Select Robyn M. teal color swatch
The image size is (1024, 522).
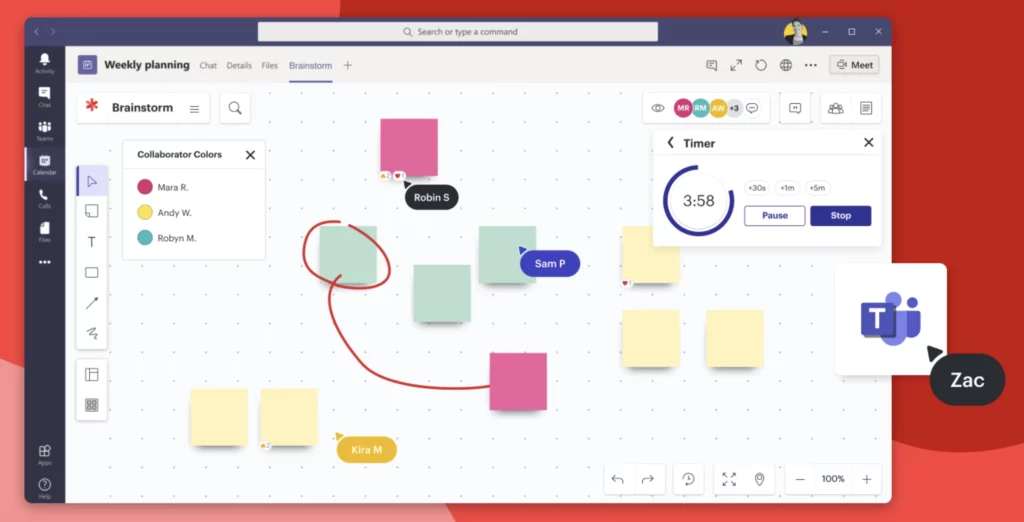145,238
